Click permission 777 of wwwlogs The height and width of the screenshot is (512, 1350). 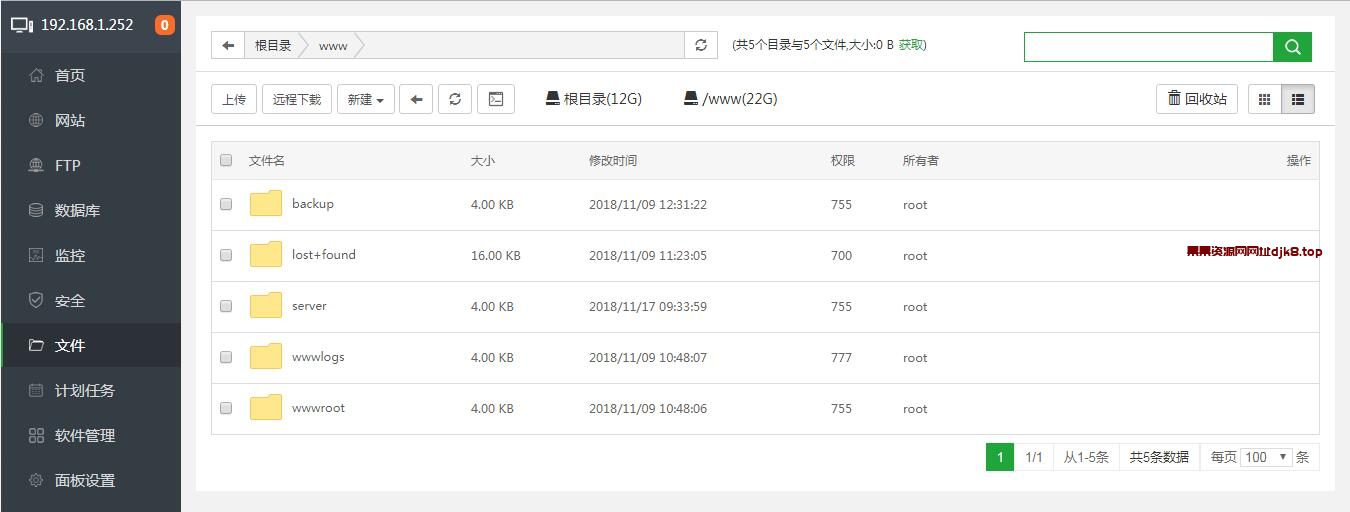(x=841, y=357)
